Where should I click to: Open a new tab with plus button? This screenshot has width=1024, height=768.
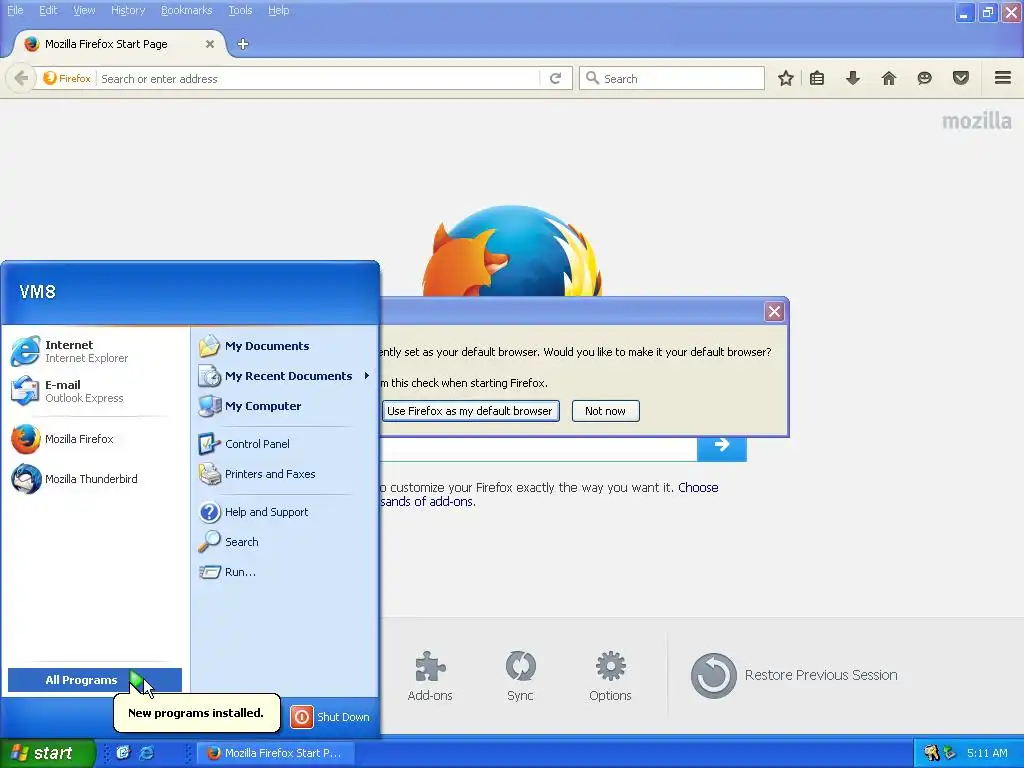click(243, 44)
